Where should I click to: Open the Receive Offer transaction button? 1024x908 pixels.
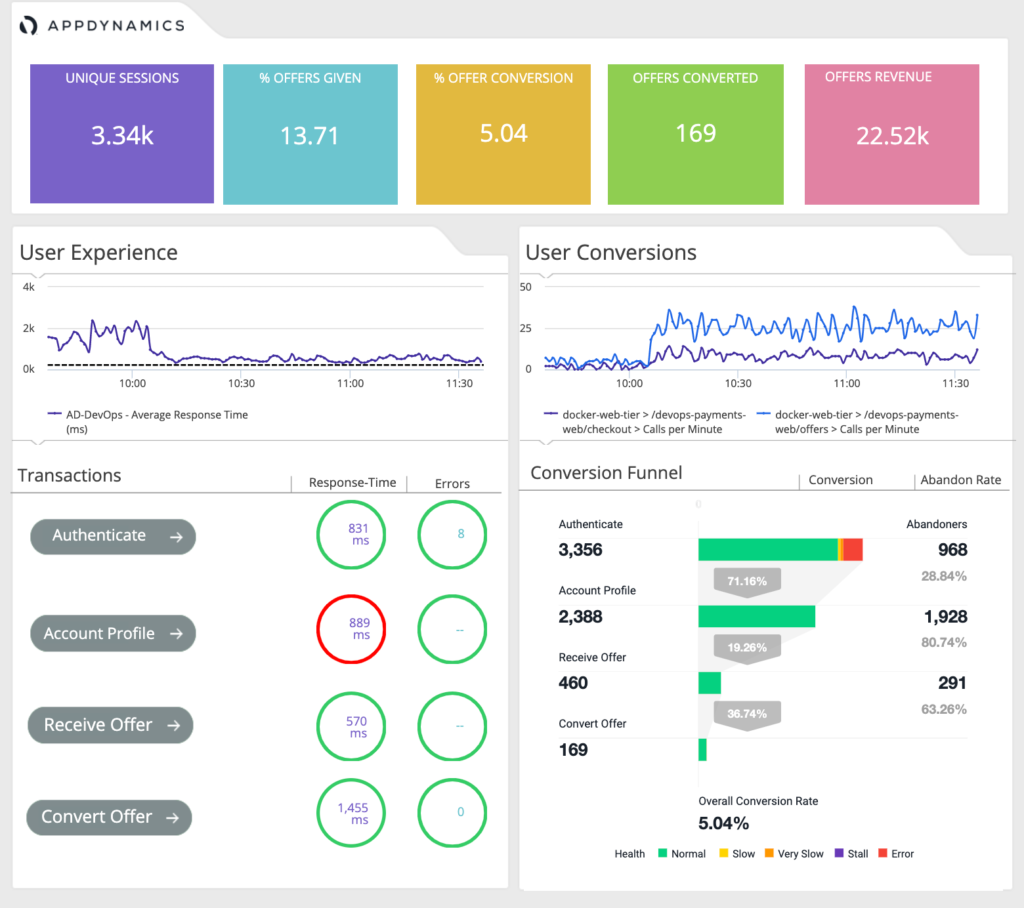click(x=111, y=725)
